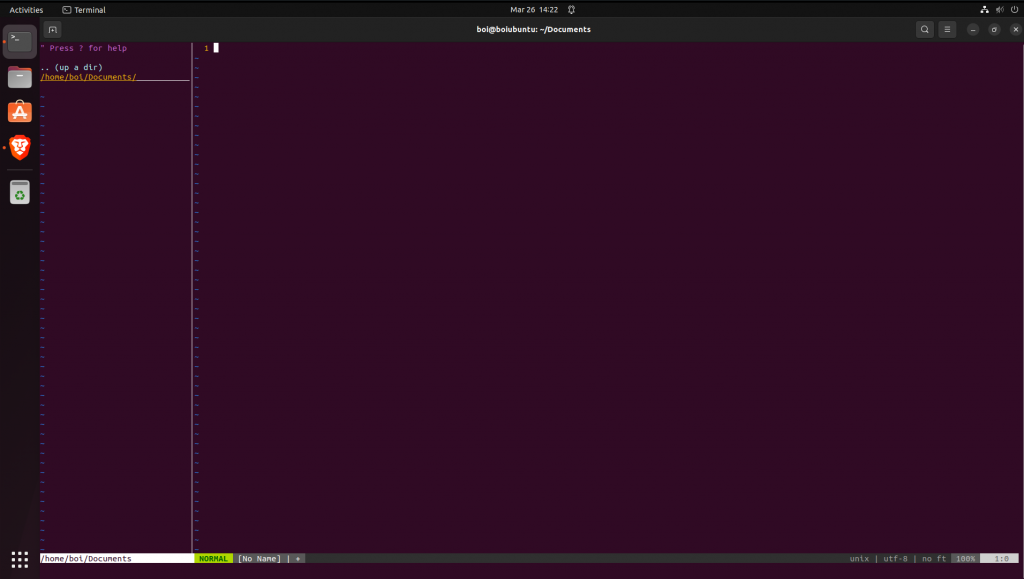Image resolution: width=1024 pixels, height=579 pixels.
Task: Open Brave browser from the dock
Action: tap(20, 148)
